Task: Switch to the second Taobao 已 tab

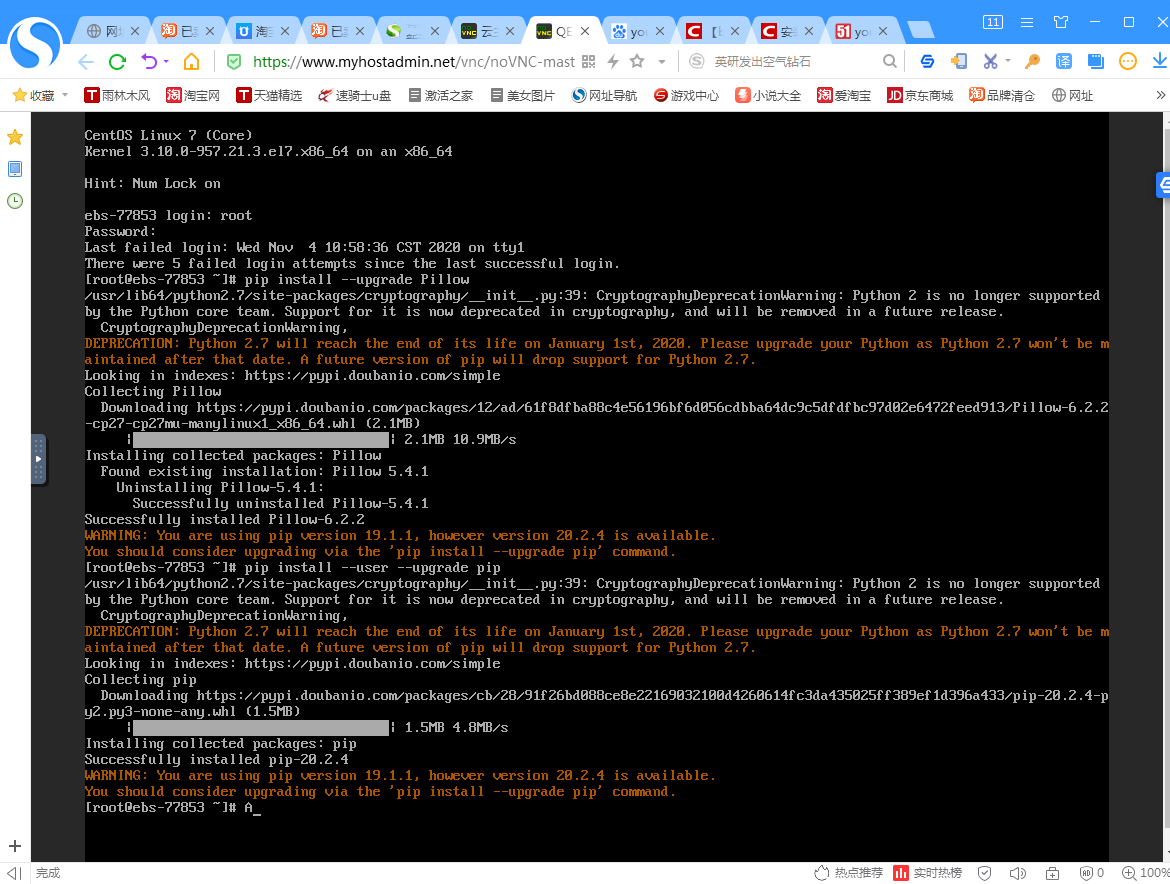Action: pyautogui.click(x=187, y=31)
